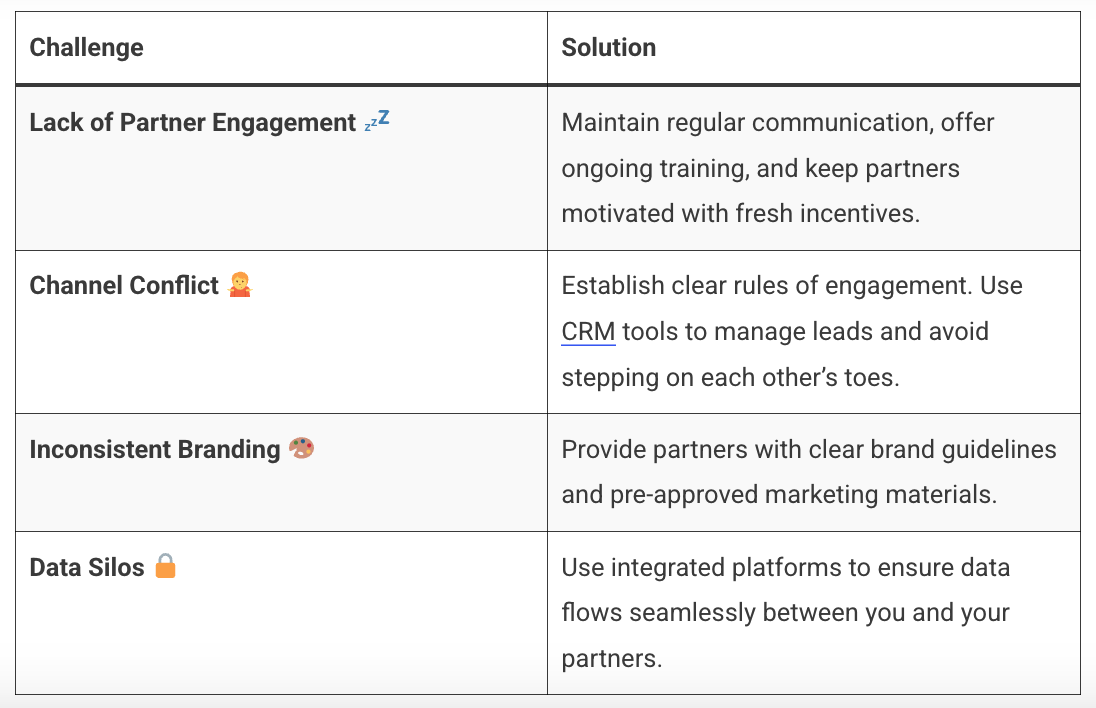Select Lack of Partner Engagement text
Viewport: 1096px width, 708px height.
[x=193, y=122]
